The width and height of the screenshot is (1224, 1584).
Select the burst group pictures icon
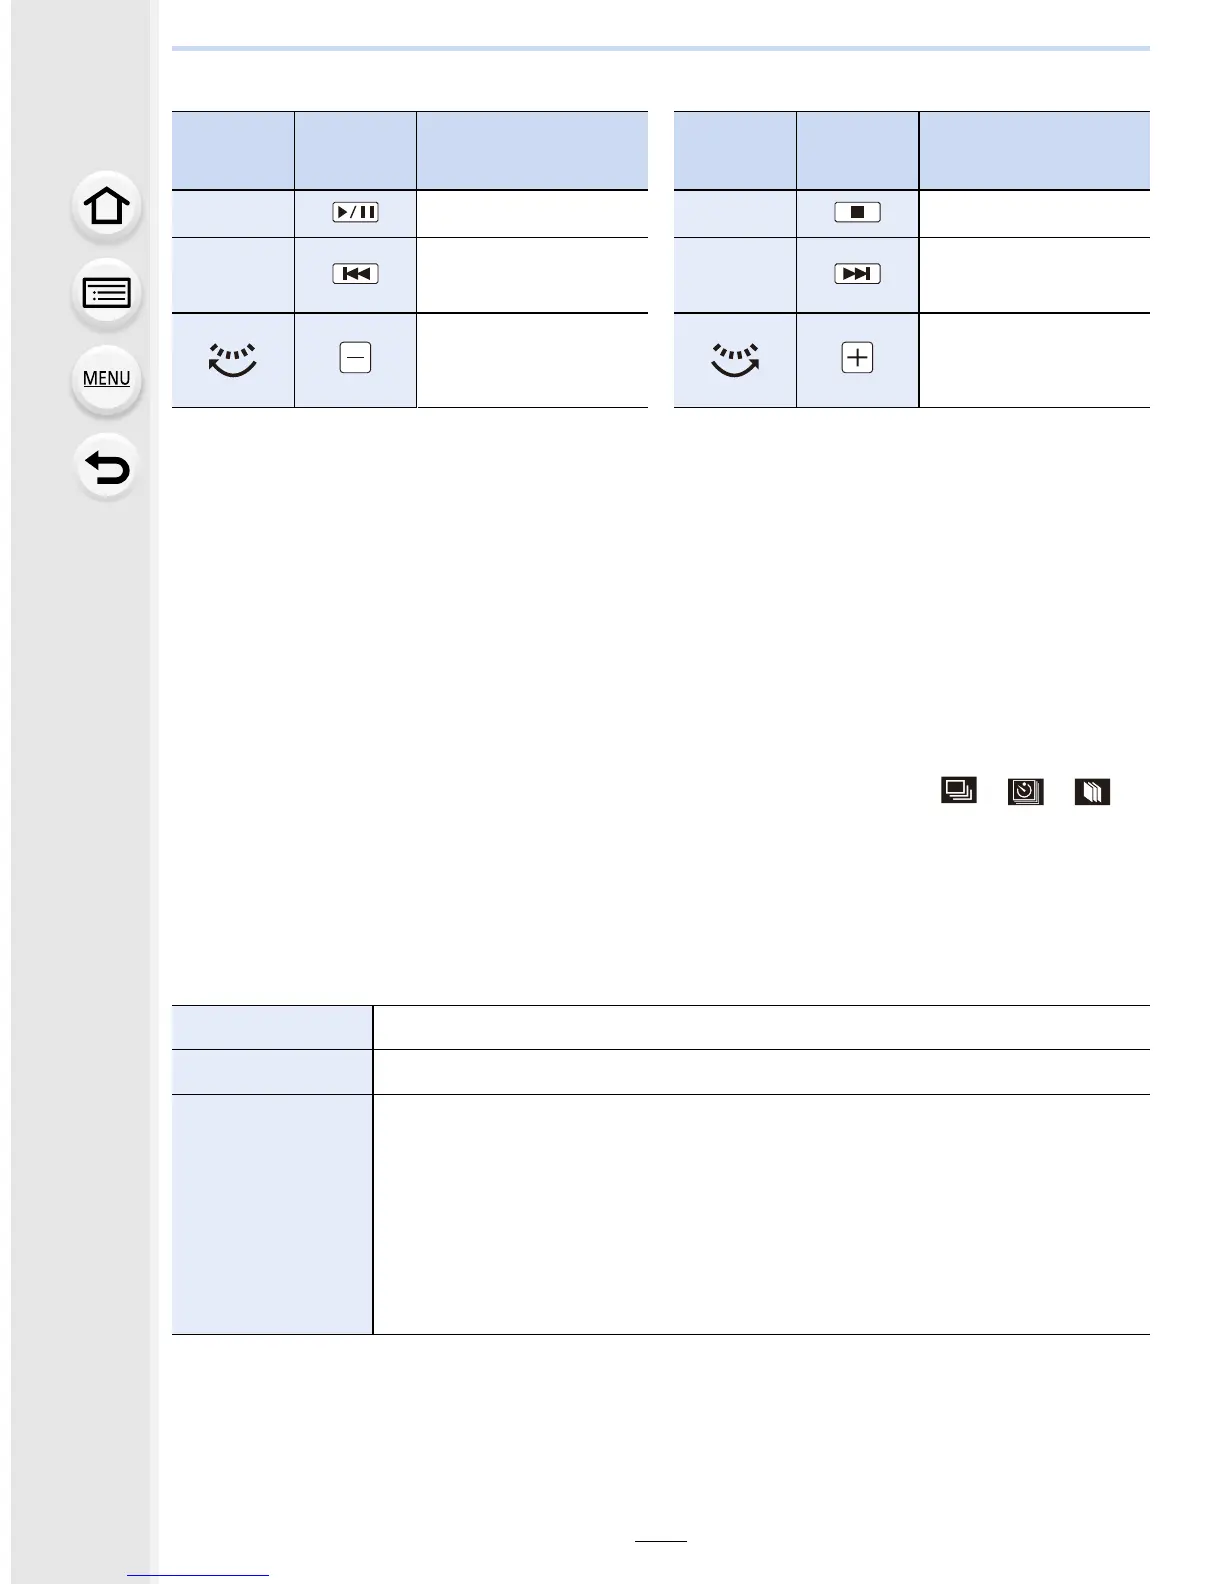pos(959,791)
